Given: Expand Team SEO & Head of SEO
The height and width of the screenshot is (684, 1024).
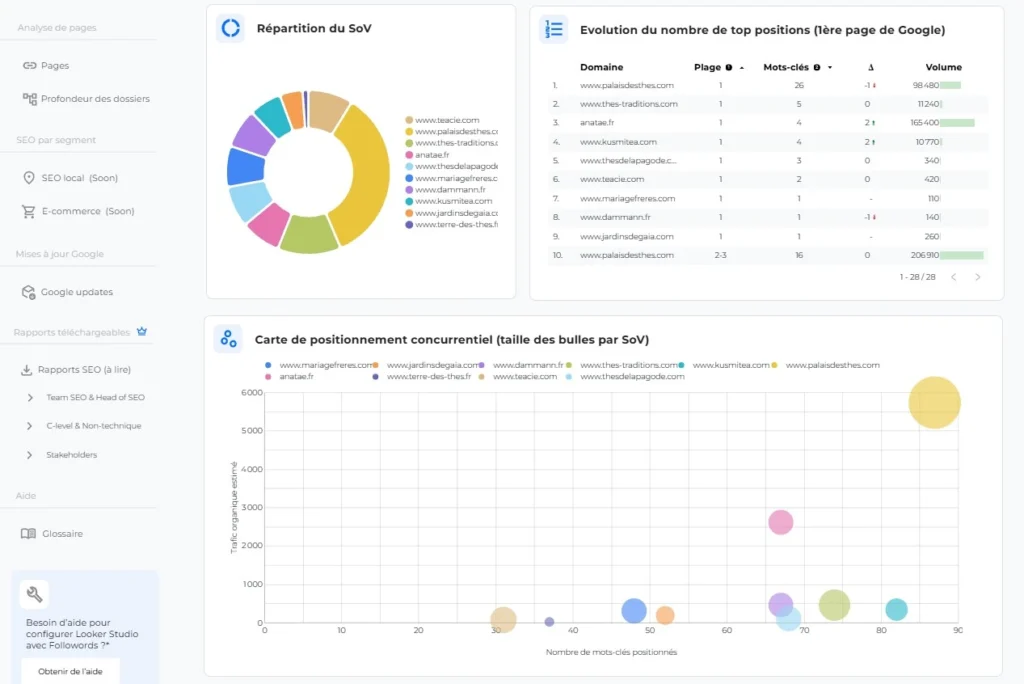Looking at the screenshot, I should coord(31,398).
